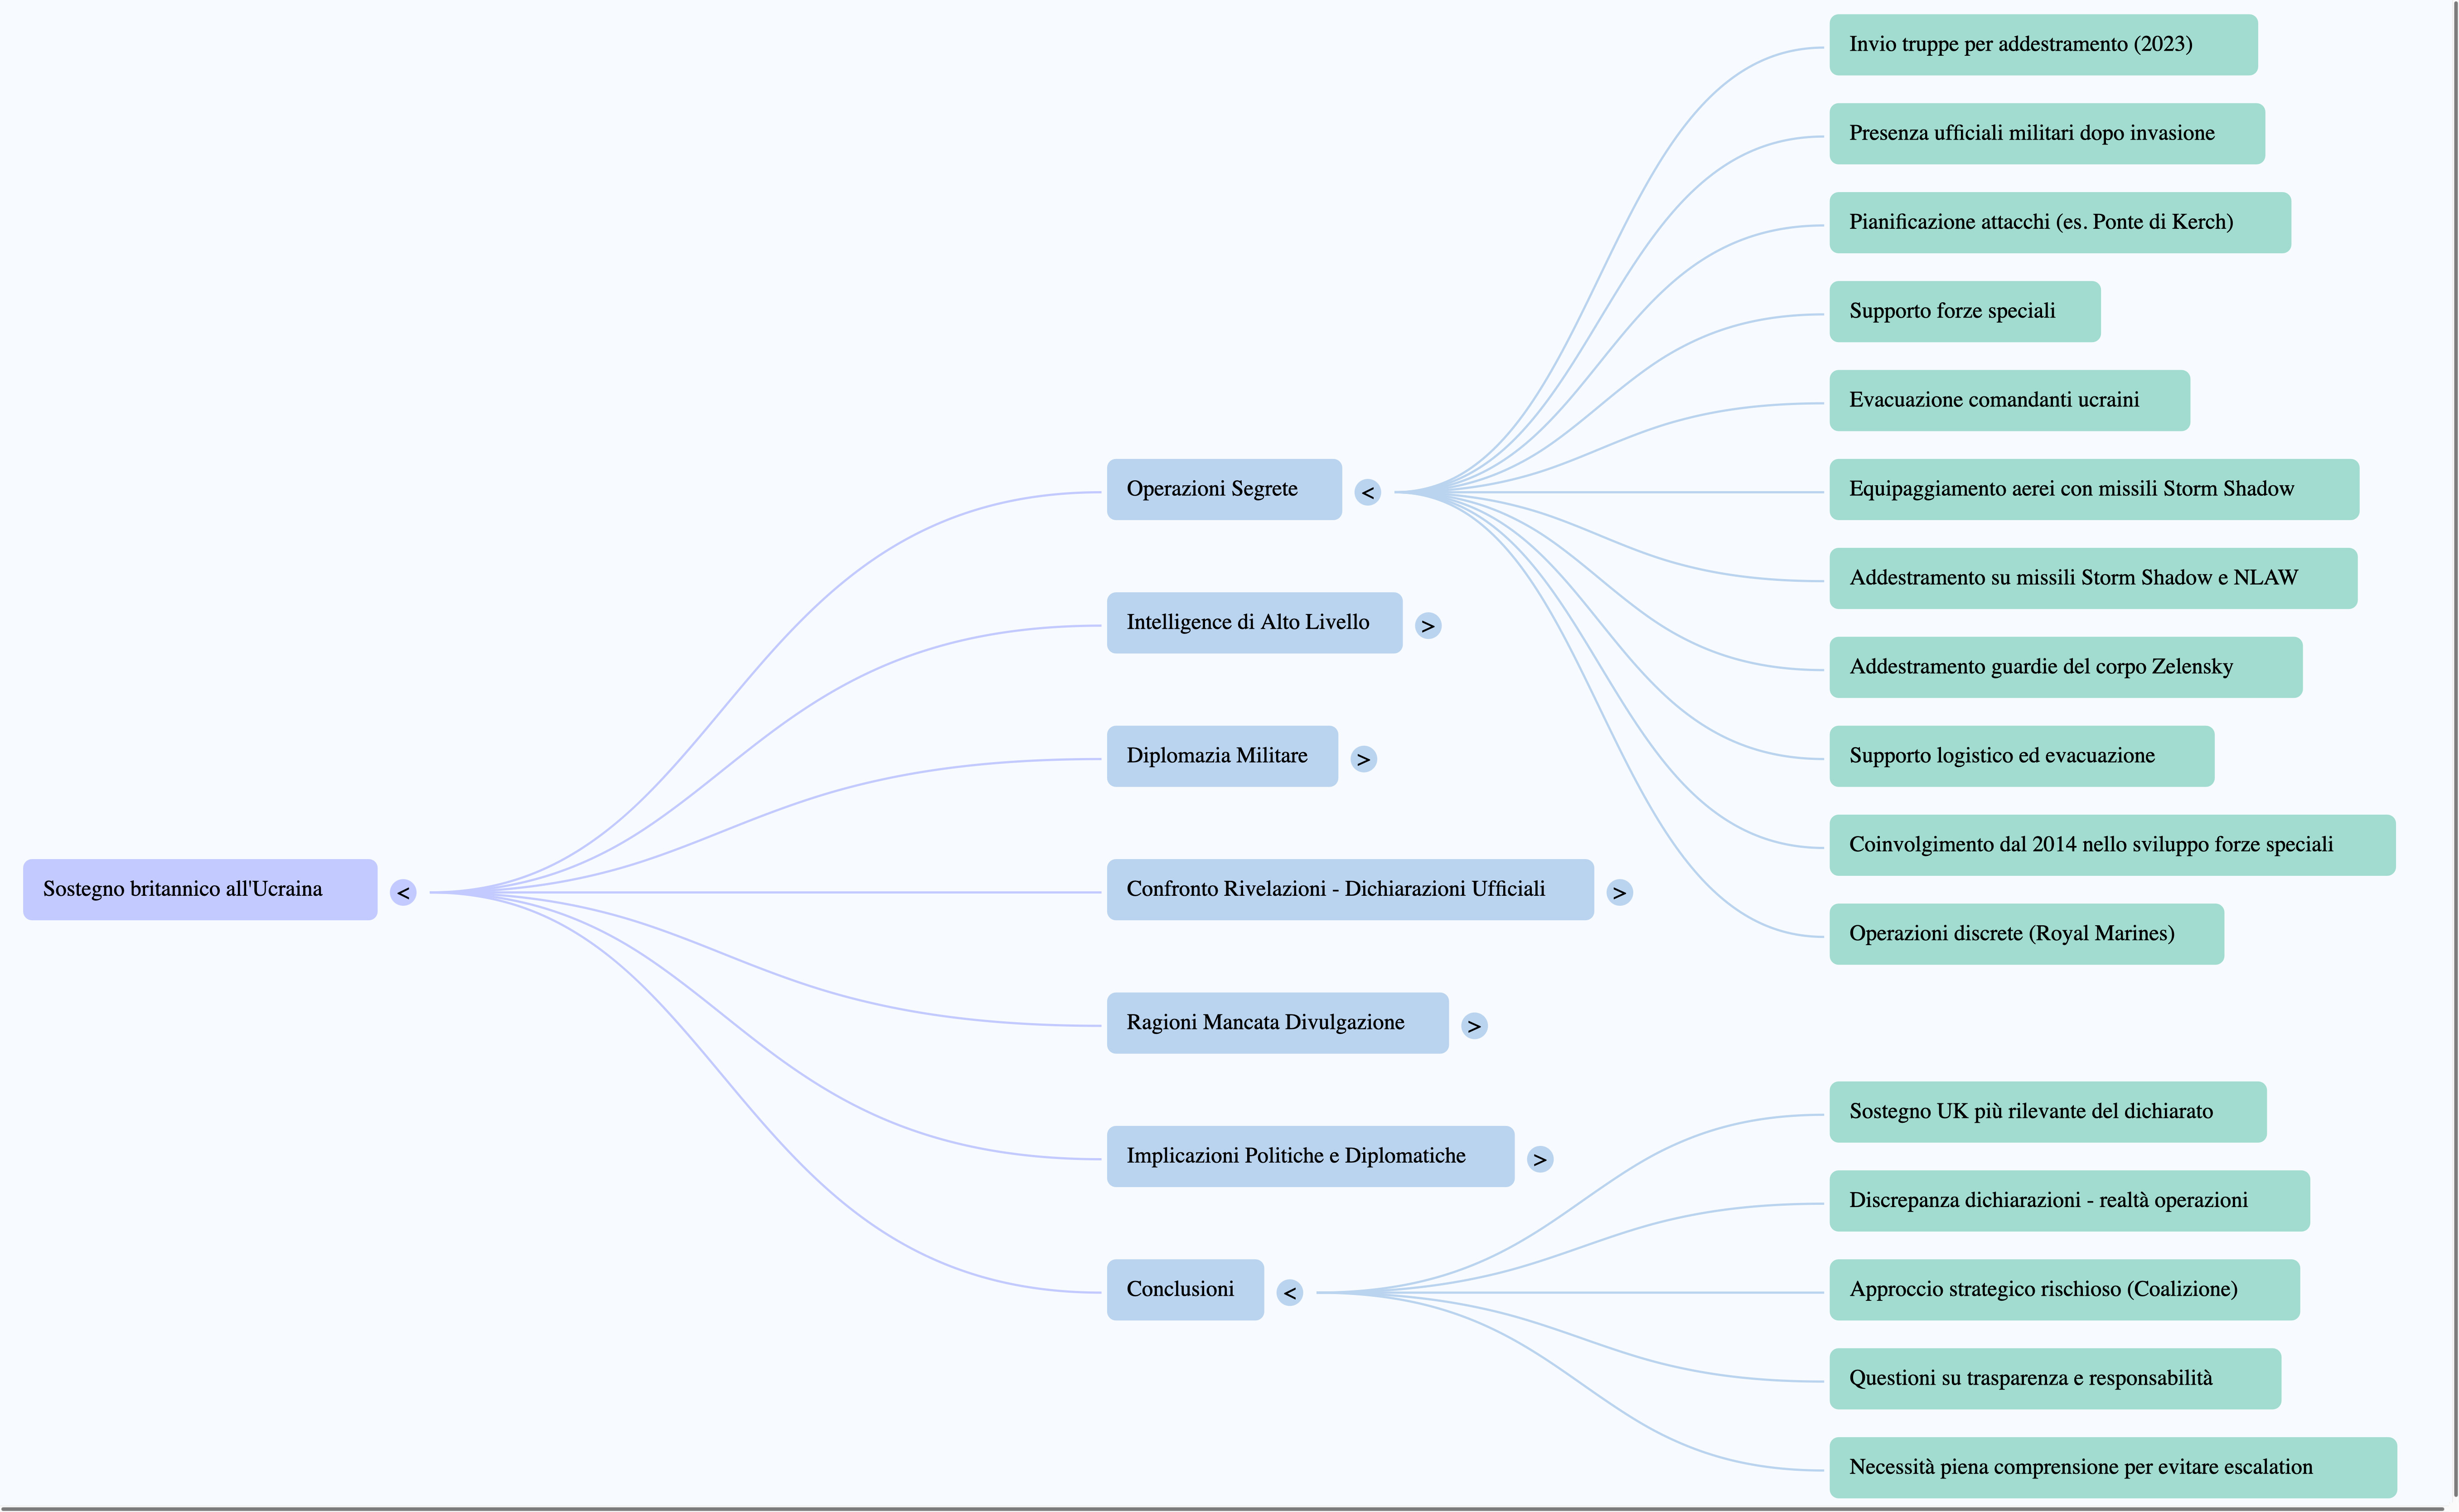The image size is (2459, 1512).
Task: Collapse the Sostegno britannico all'Ucraina root node
Action: click(x=403, y=892)
